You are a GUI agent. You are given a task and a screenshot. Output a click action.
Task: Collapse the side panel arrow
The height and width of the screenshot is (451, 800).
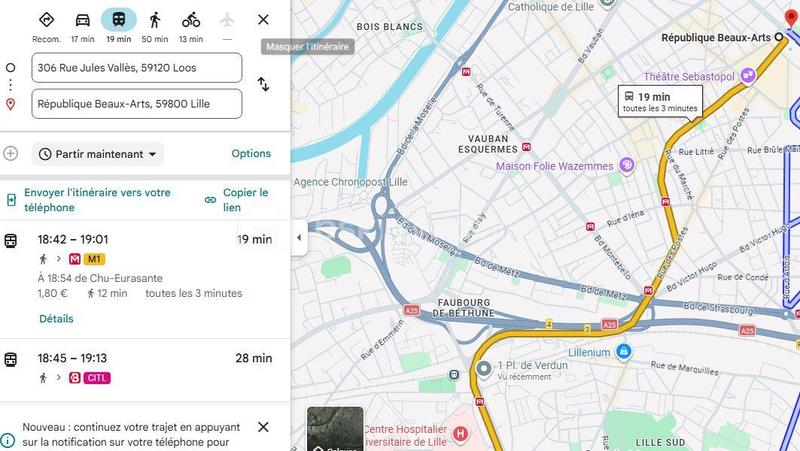click(299, 238)
